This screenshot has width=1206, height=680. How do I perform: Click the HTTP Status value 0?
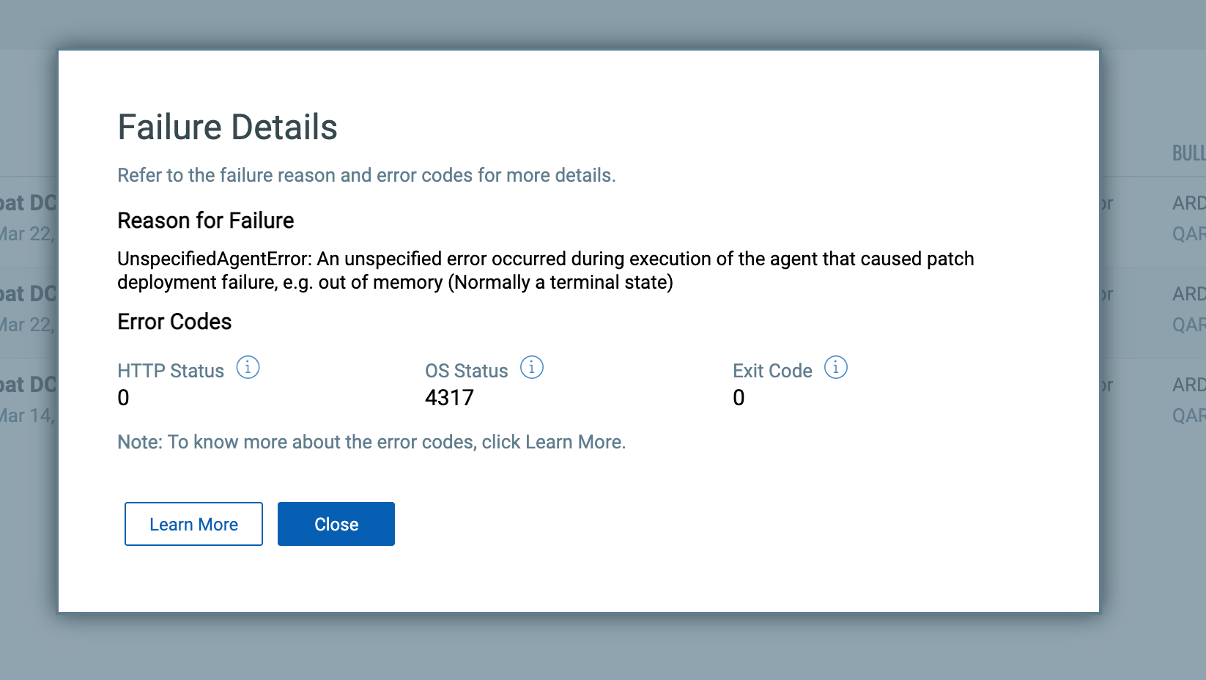pyautogui.click(x=123, y=397)
